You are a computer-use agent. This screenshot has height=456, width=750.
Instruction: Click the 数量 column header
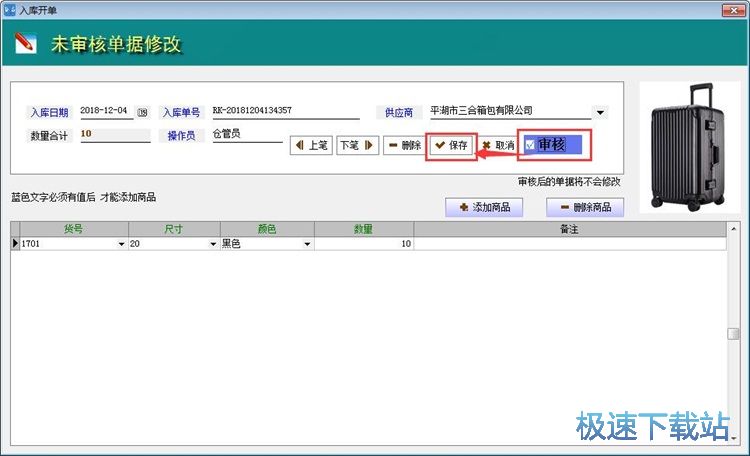(364, 229)
